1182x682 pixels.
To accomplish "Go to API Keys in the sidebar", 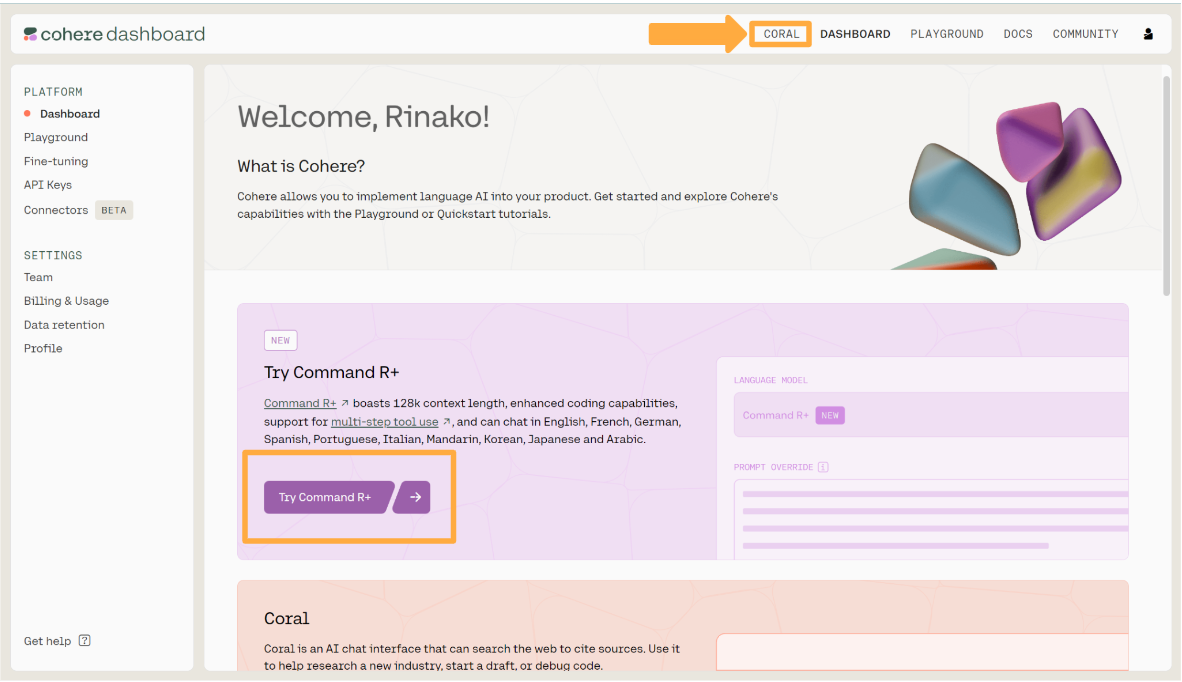I will [48, 185].
